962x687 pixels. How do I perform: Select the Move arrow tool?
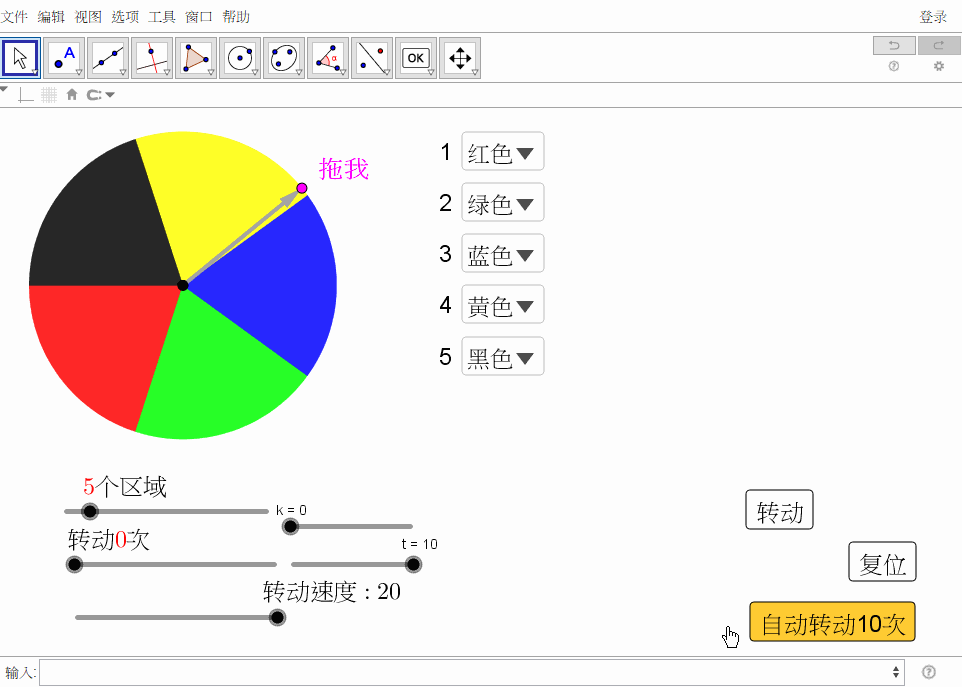21,58
